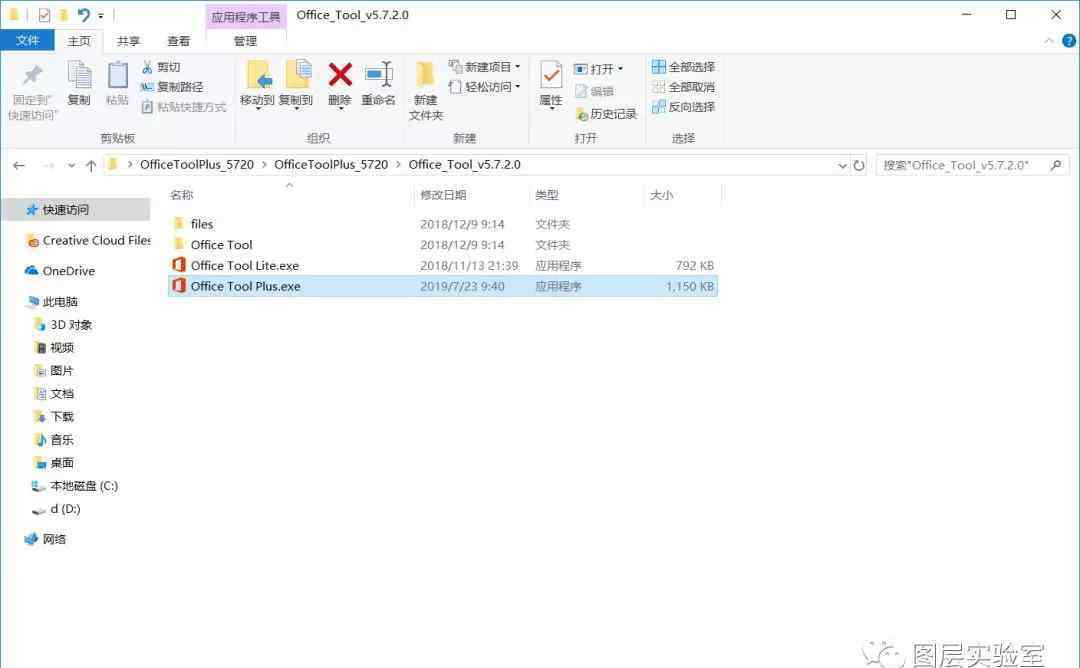Viewport: 1080px width, 668px height.
Task: Select the Application Tools contextual tab
Action: tap(246, 17)
